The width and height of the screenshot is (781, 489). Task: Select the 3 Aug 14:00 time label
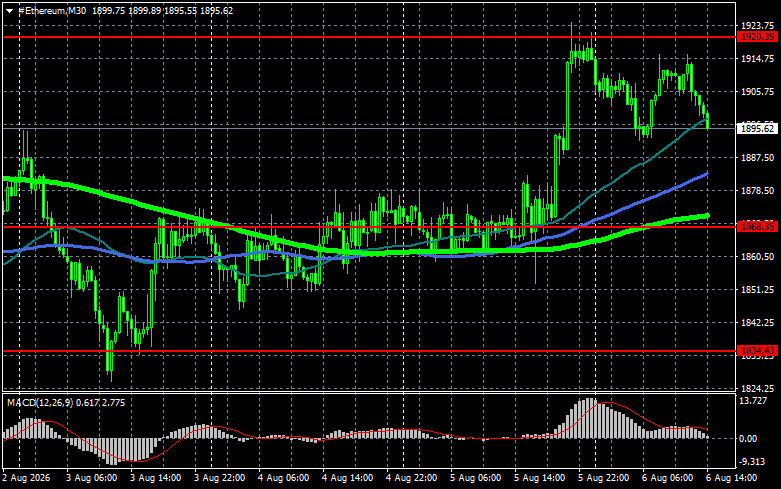(x=155, y=478)
